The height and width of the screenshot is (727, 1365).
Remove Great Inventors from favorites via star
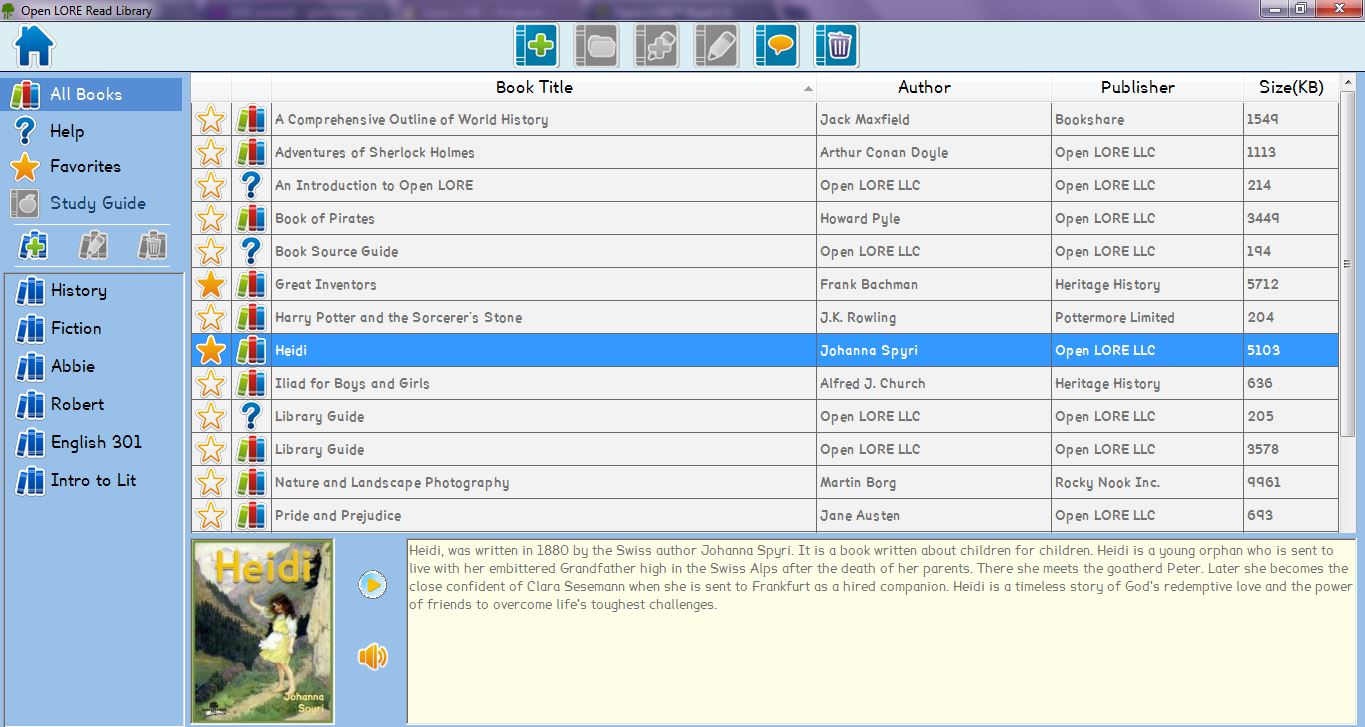(x=211, y=284)
